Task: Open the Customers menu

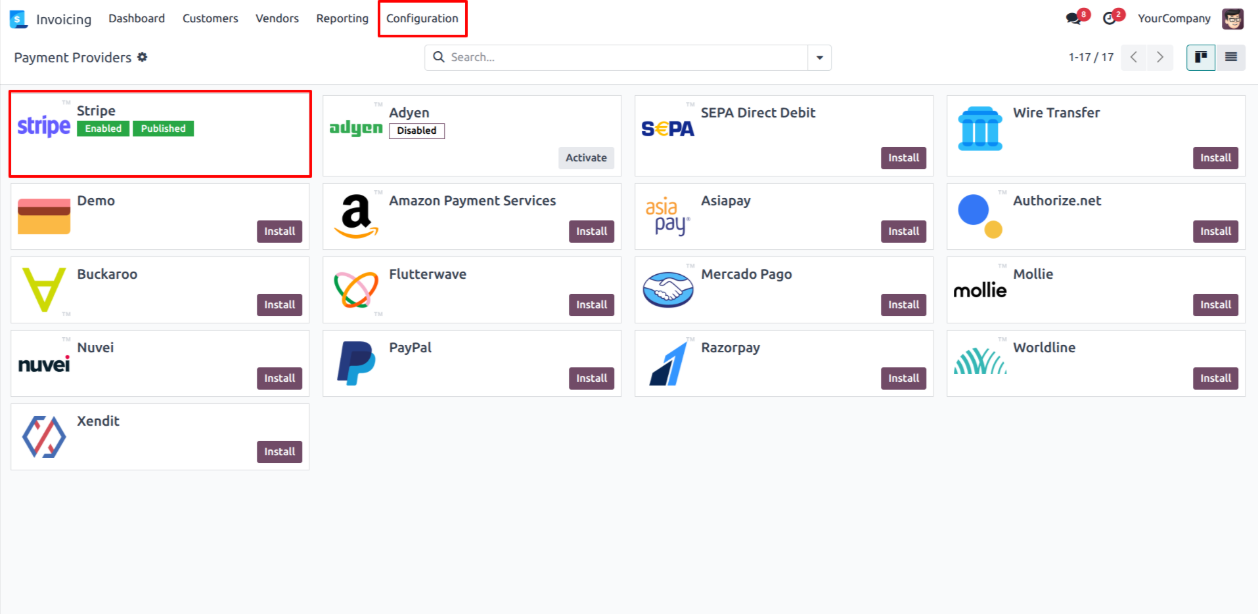Action: click(210, 19)
